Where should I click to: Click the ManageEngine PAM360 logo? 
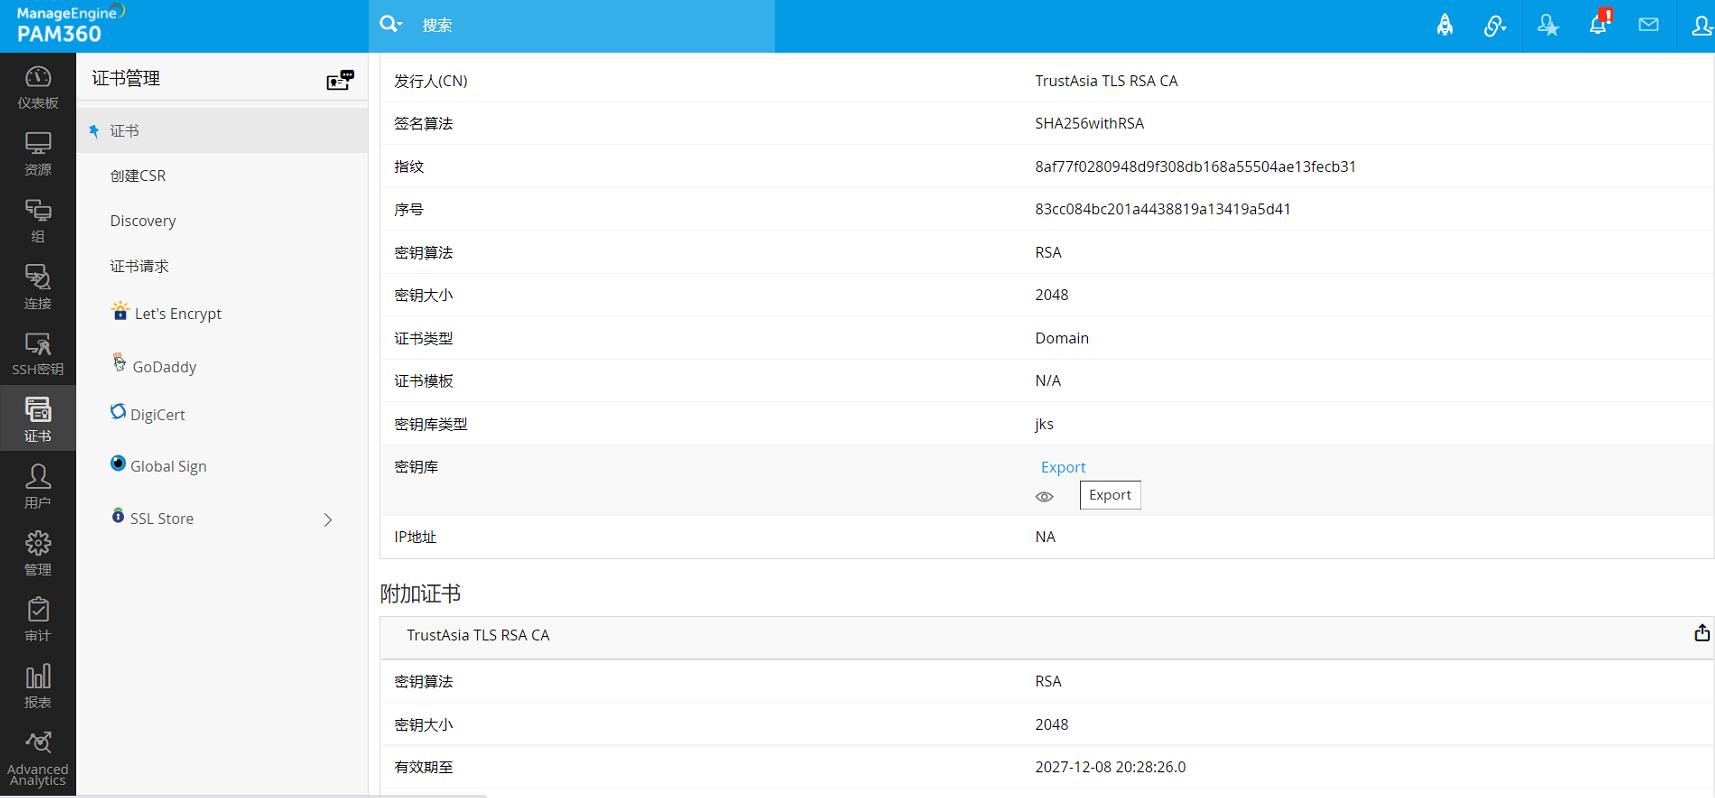point(70,25)
